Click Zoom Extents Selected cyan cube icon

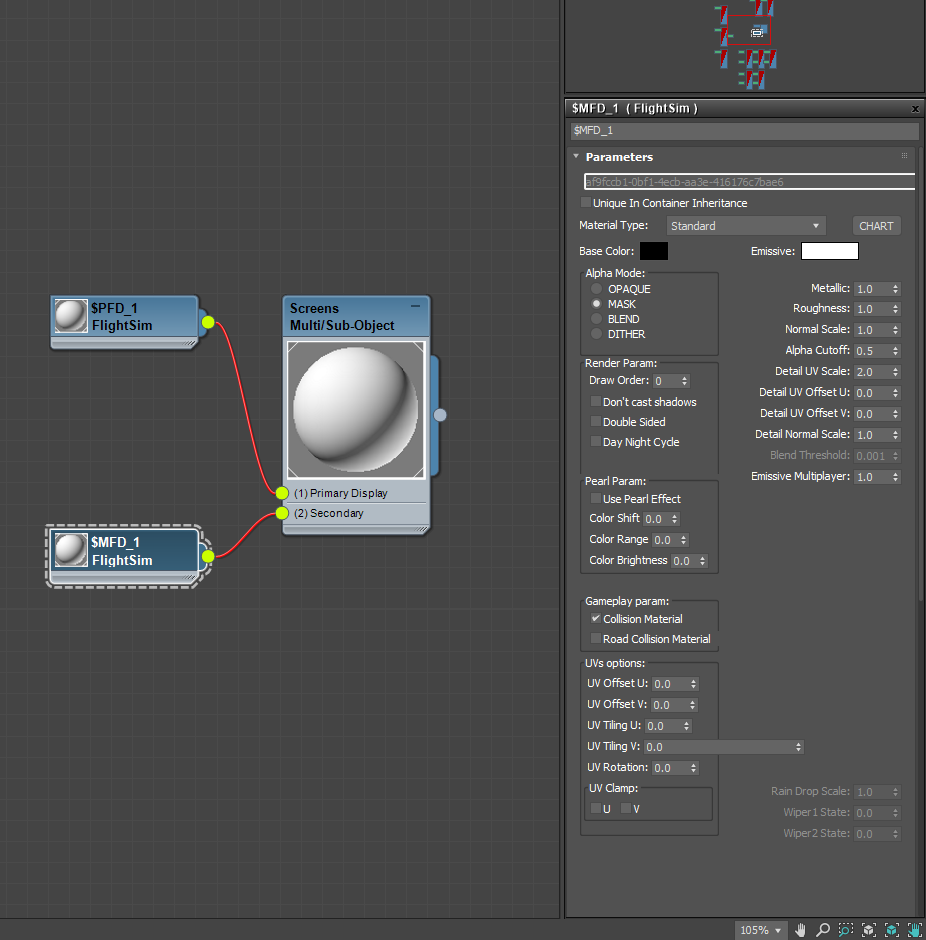[892, 930]
